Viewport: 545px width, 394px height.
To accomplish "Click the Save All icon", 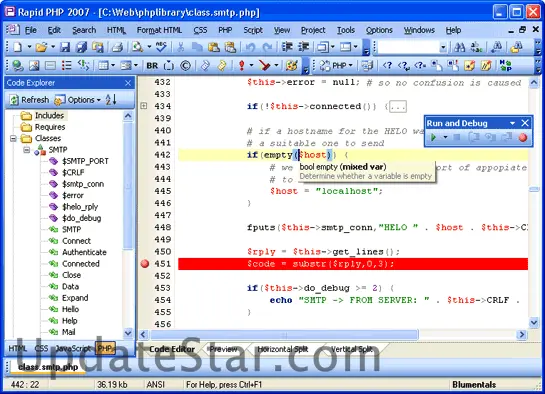I will [81, 47].
